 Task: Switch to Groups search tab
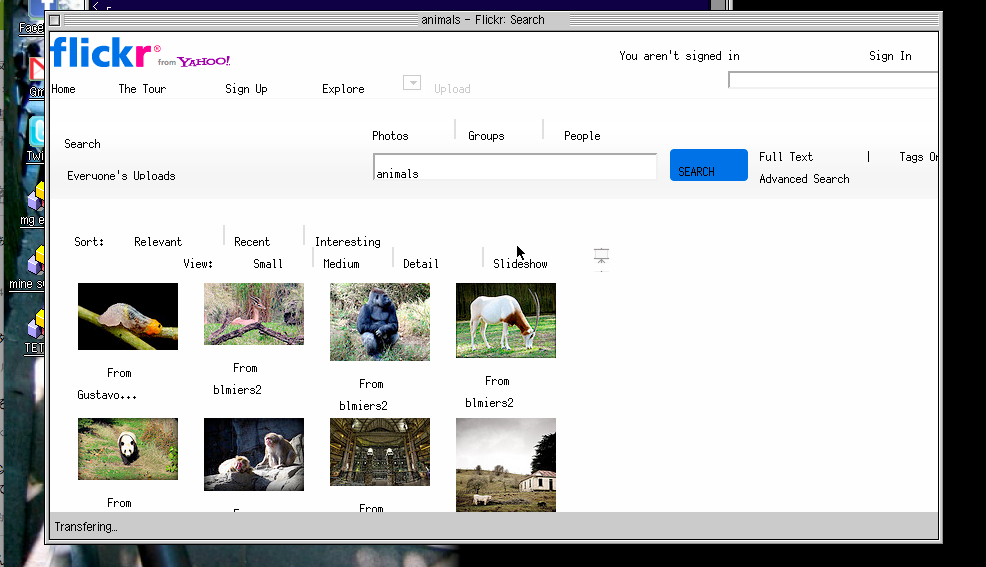(486, 136)
